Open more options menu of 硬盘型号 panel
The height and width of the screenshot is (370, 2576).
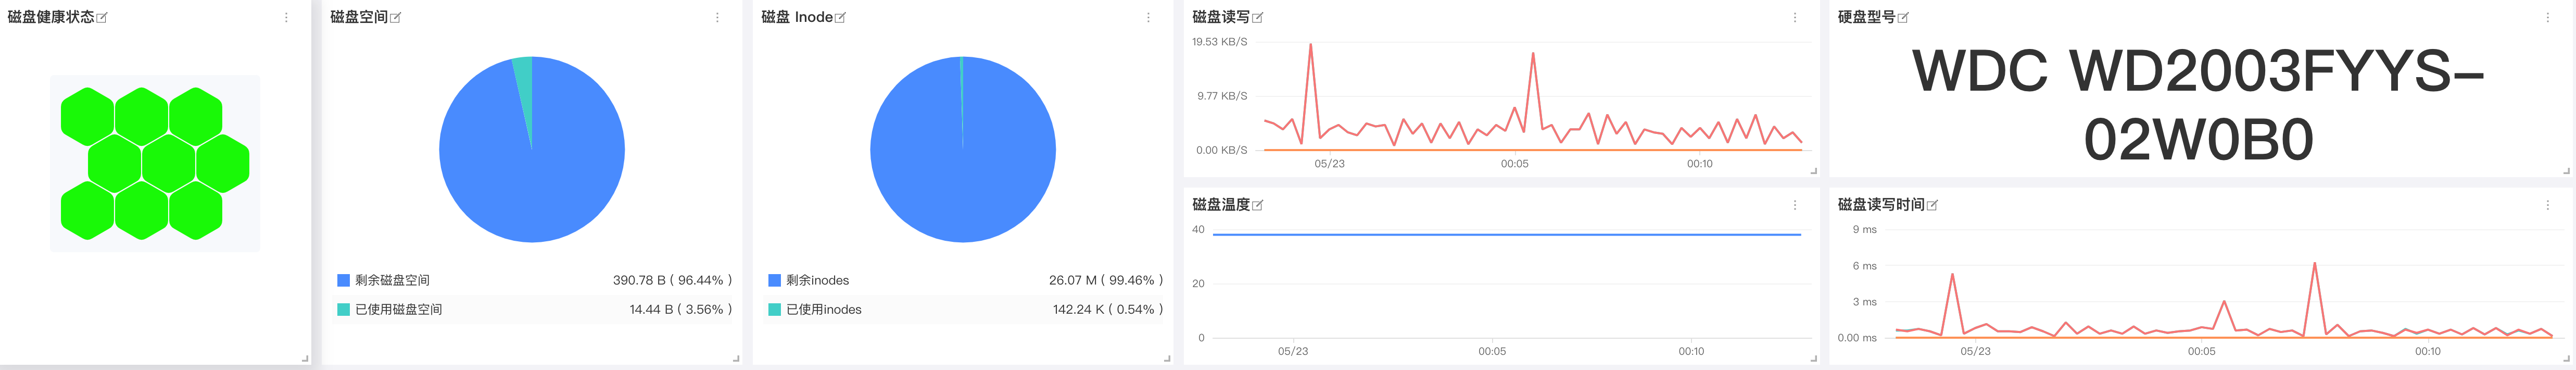[2547, 18]
